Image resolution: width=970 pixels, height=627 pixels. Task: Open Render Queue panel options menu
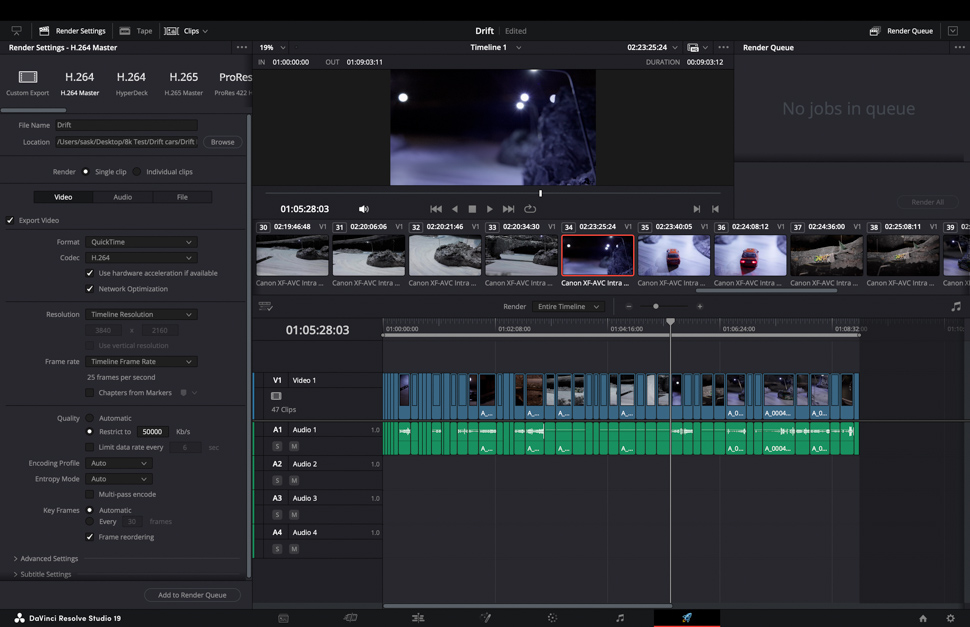(959, 48)
